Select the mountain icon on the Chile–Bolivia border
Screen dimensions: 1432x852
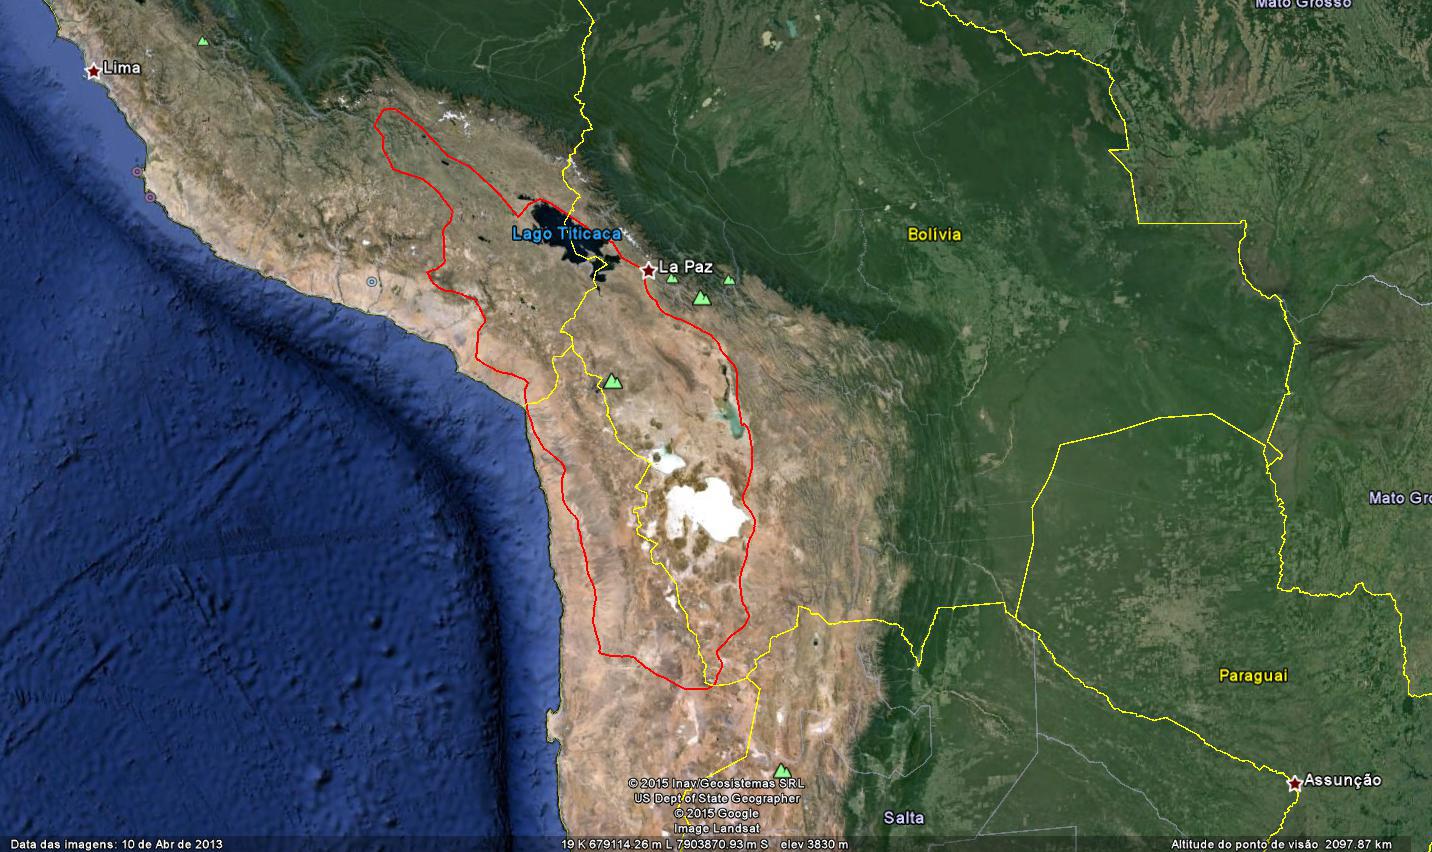[612, 381]
